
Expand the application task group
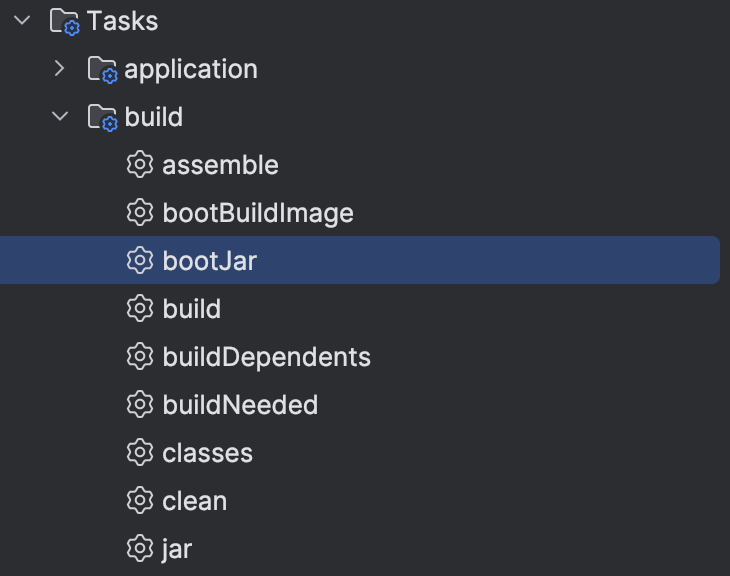tap(60, 68)
